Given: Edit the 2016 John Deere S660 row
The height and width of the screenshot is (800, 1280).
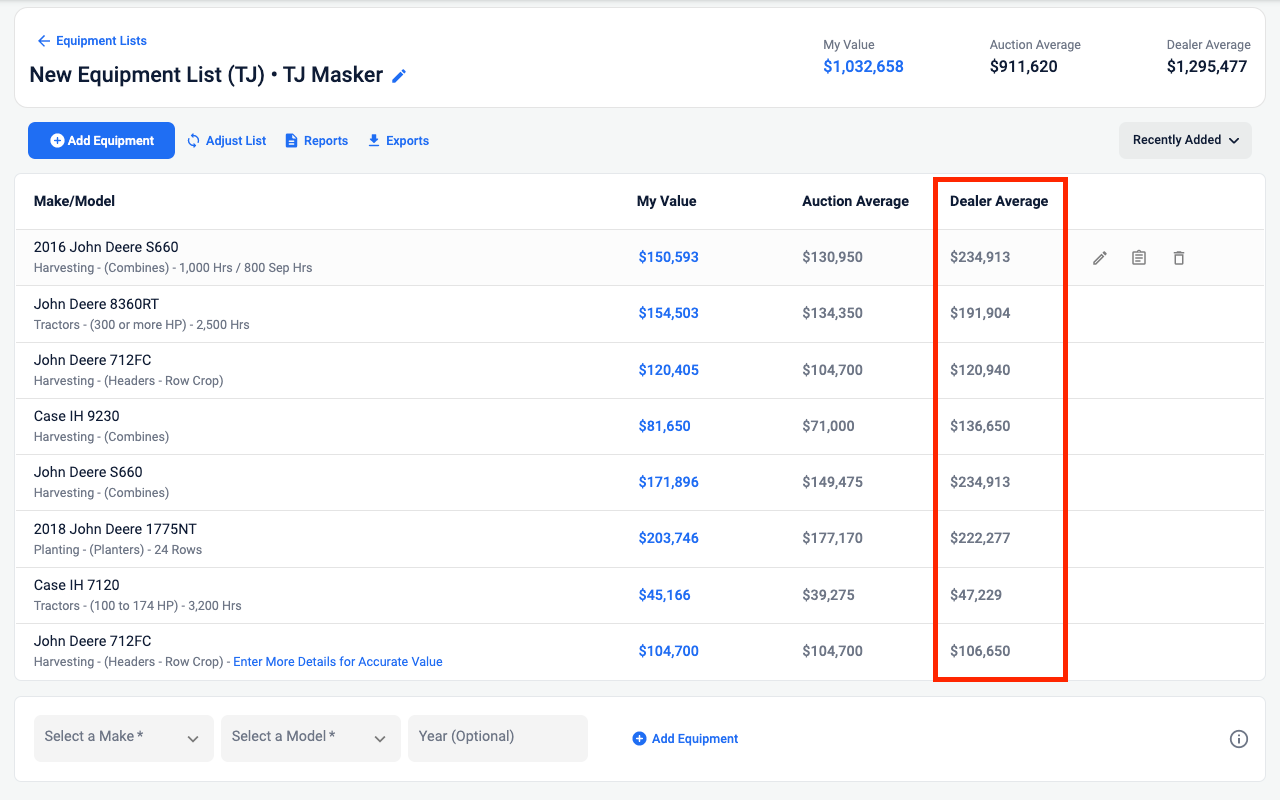Looking at the screenshot, I should tap(1100, 258).
